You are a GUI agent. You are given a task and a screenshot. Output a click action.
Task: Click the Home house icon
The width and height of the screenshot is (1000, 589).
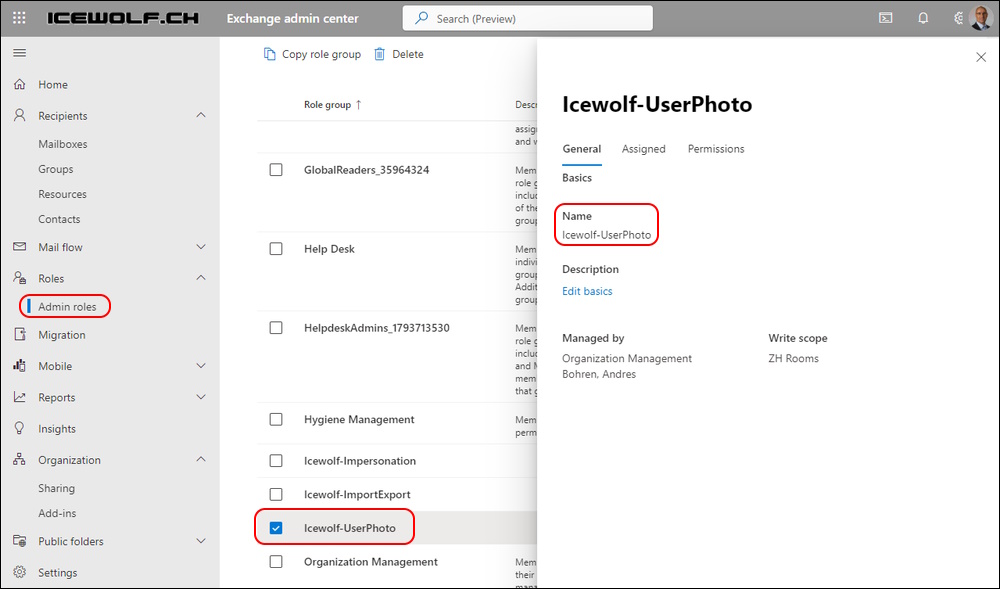pyautogui.click(x=20, y=84)
